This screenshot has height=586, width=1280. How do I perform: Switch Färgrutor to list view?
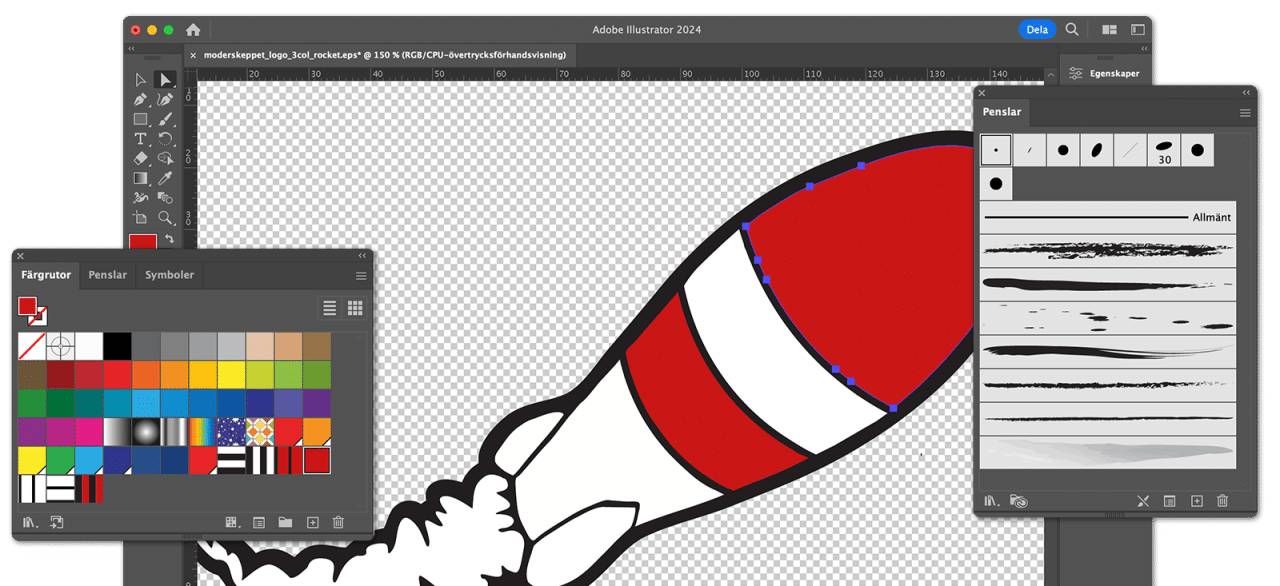click(329, 308)
